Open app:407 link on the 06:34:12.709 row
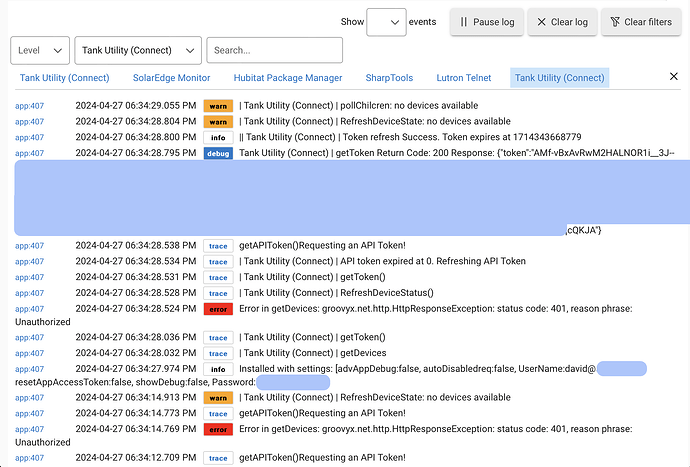The height and width of the screenshot is (467, 690). point(29,458)
